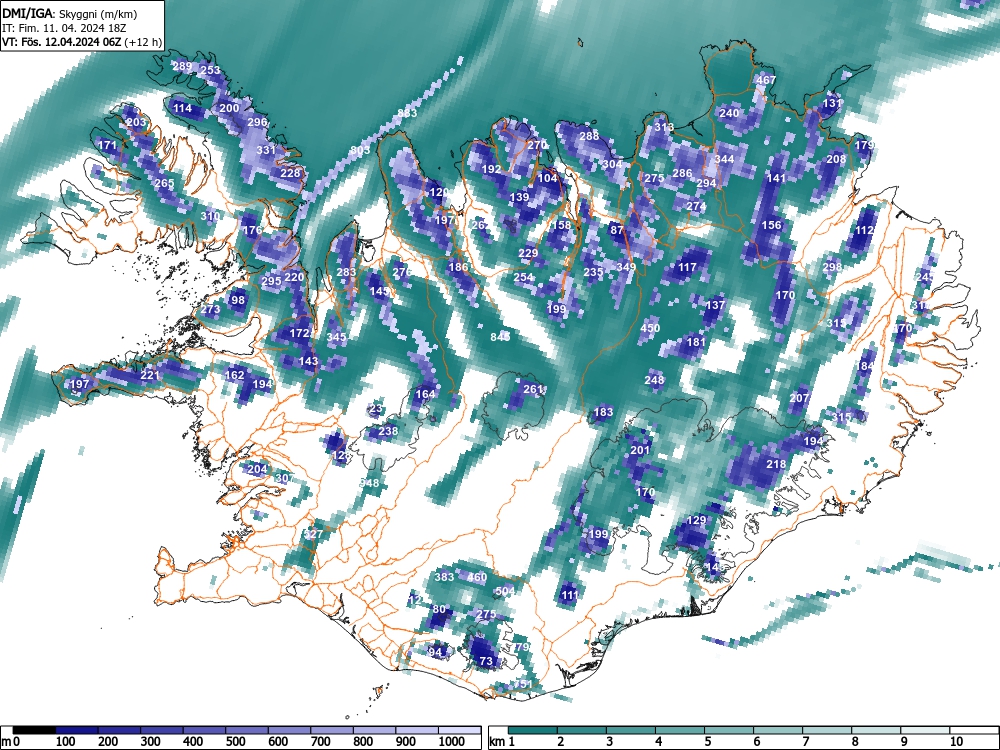Image resolution: width=1000 pixels, height=750 pixels.
Task: Click the visibility value 283
Action: click(x=346, y=272)
